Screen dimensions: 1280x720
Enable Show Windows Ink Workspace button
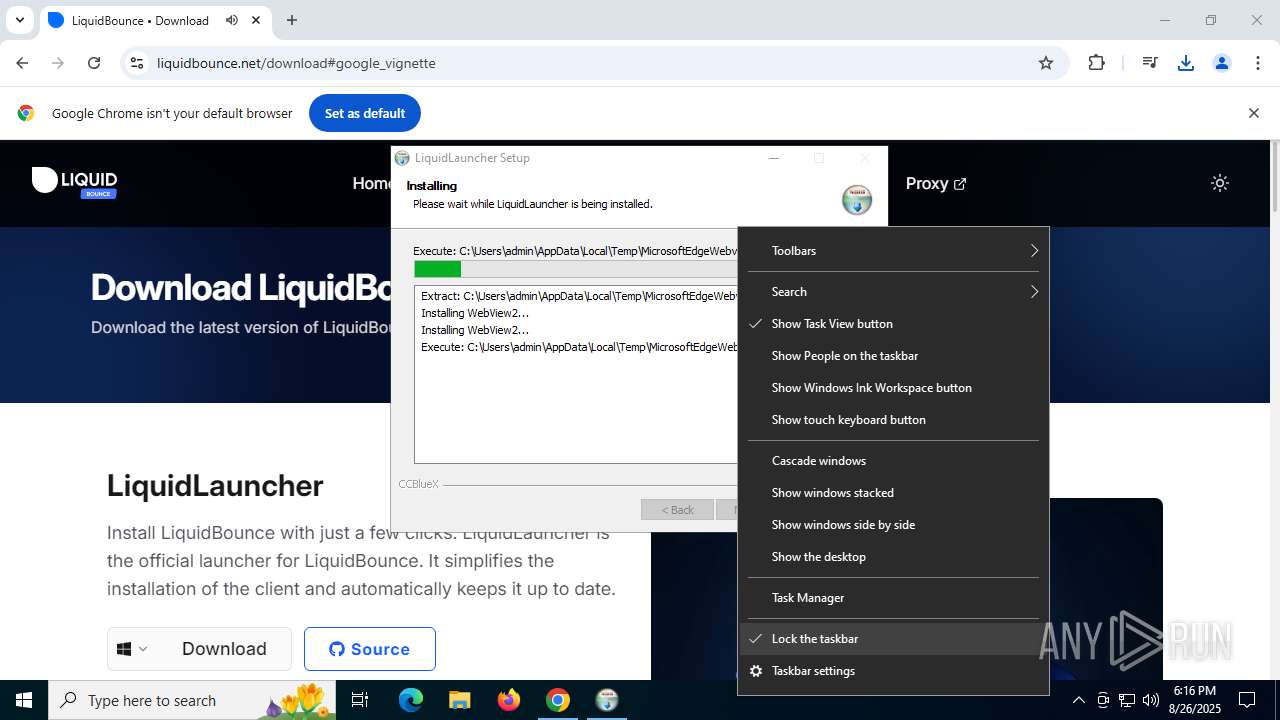(x=894, y=388)
